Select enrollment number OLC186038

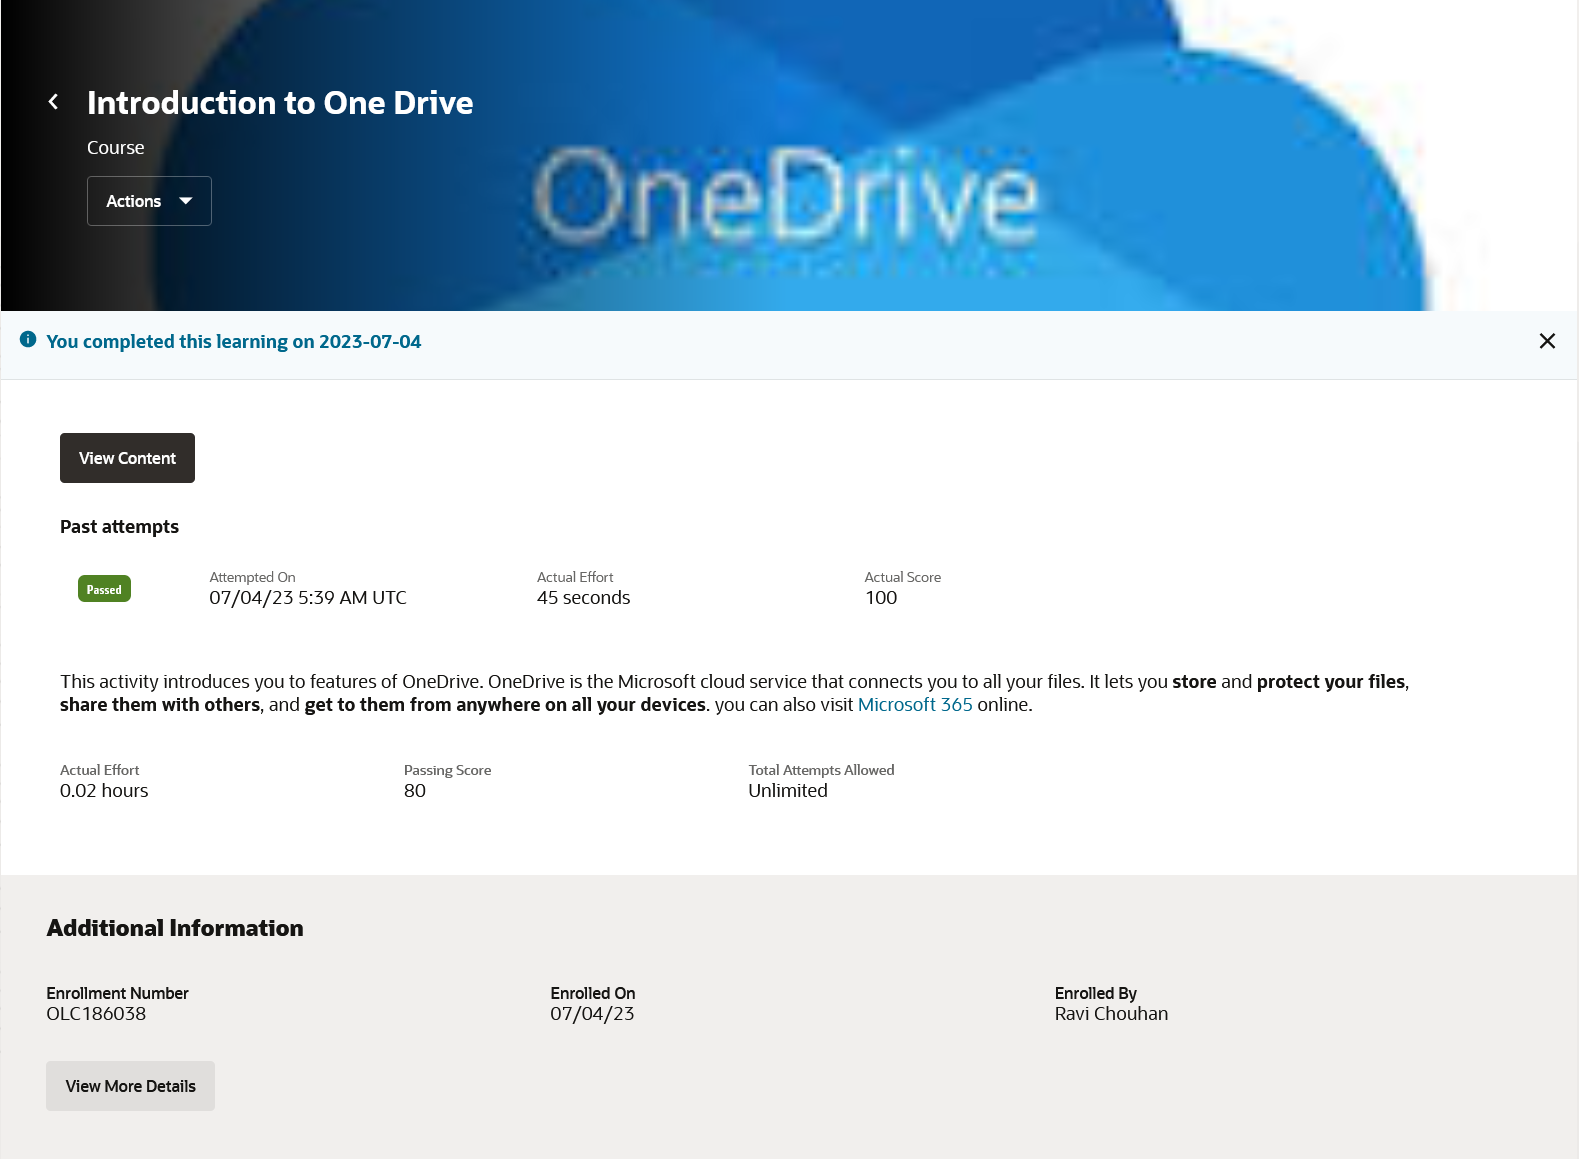pyautogui.click(x=96, y=1014)
